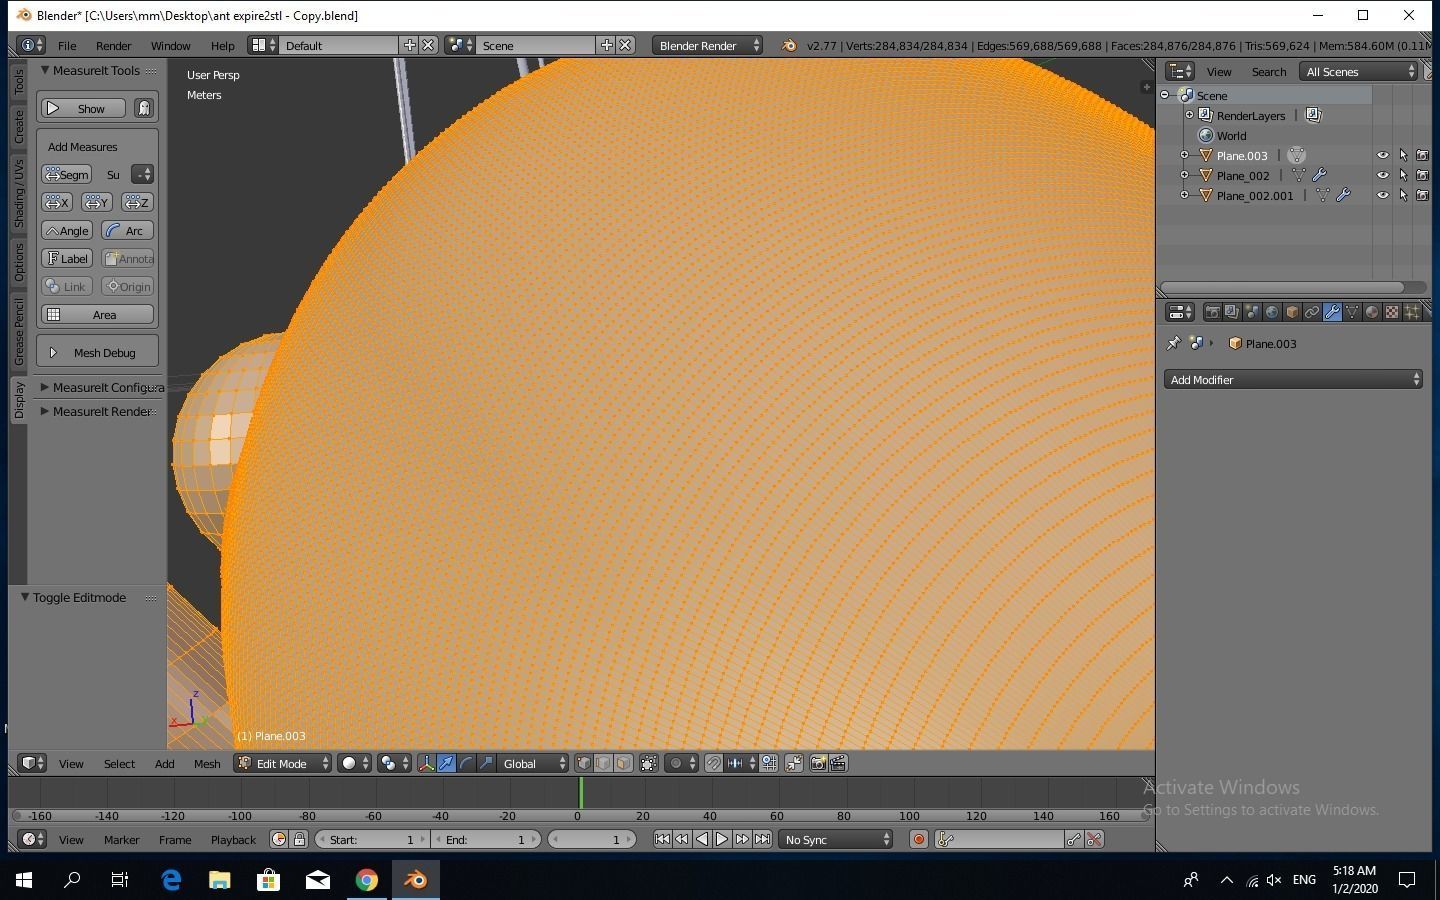
Task: Click the Angle measure button
Action: [67, 230]
